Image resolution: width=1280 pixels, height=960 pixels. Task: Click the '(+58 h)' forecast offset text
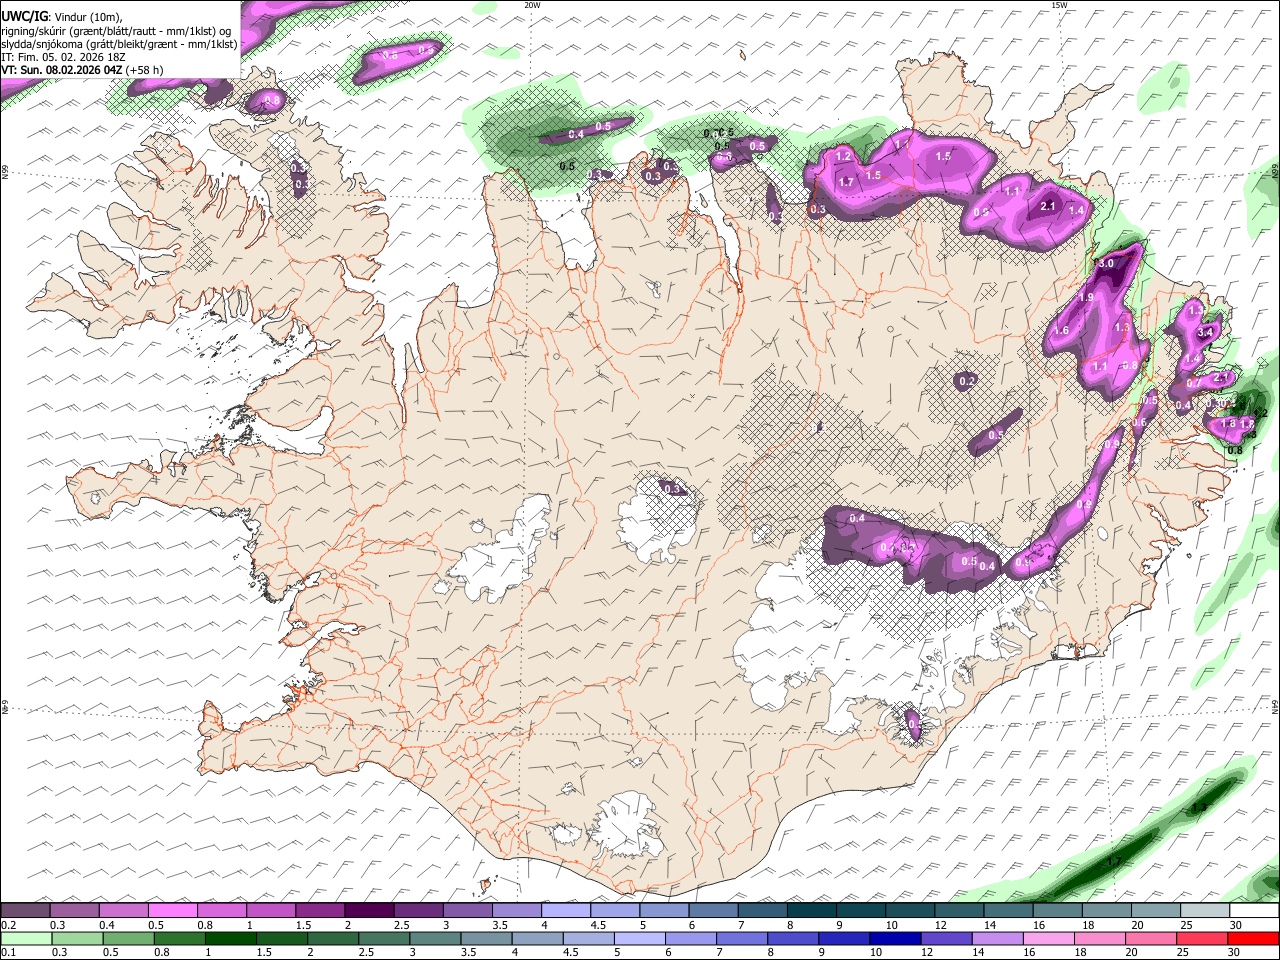tap(145, 70)
